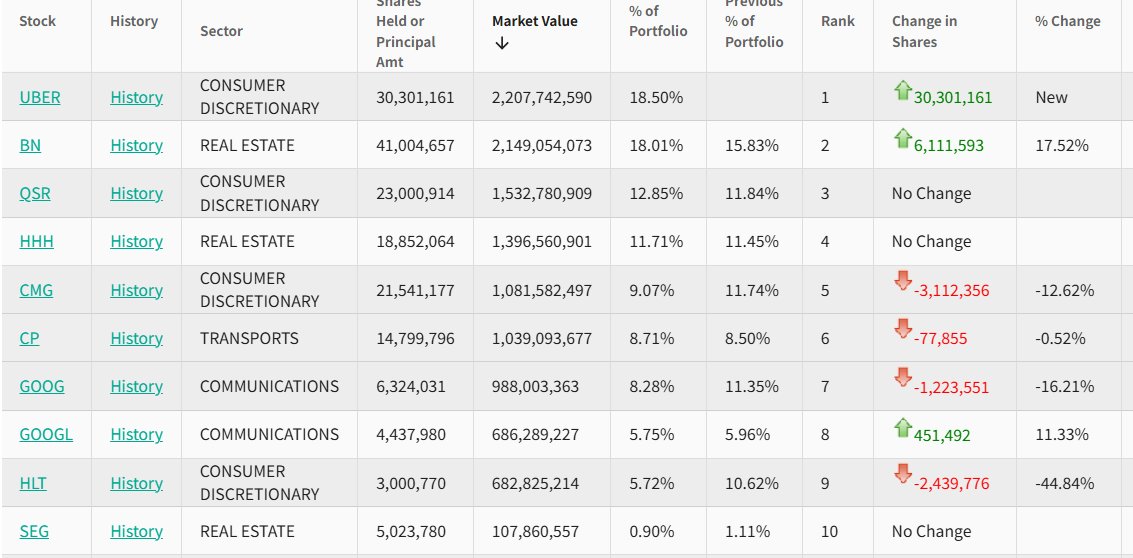Click the red down arrow in CMG row
Viewport: 1133px width, 558px height.
(x=903, y=283)
